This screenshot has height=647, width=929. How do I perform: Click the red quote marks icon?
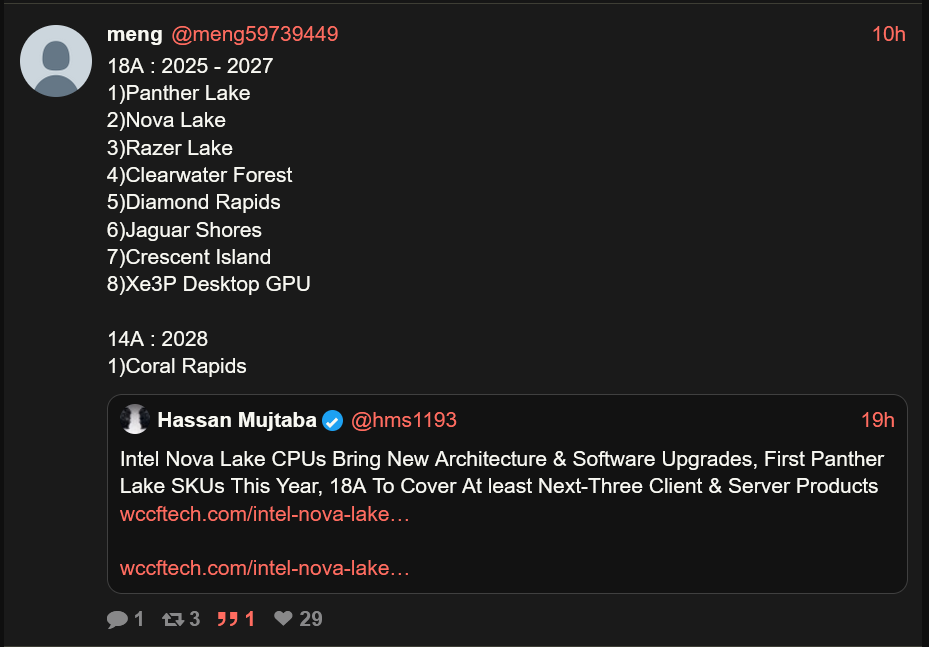pos(227,619)
